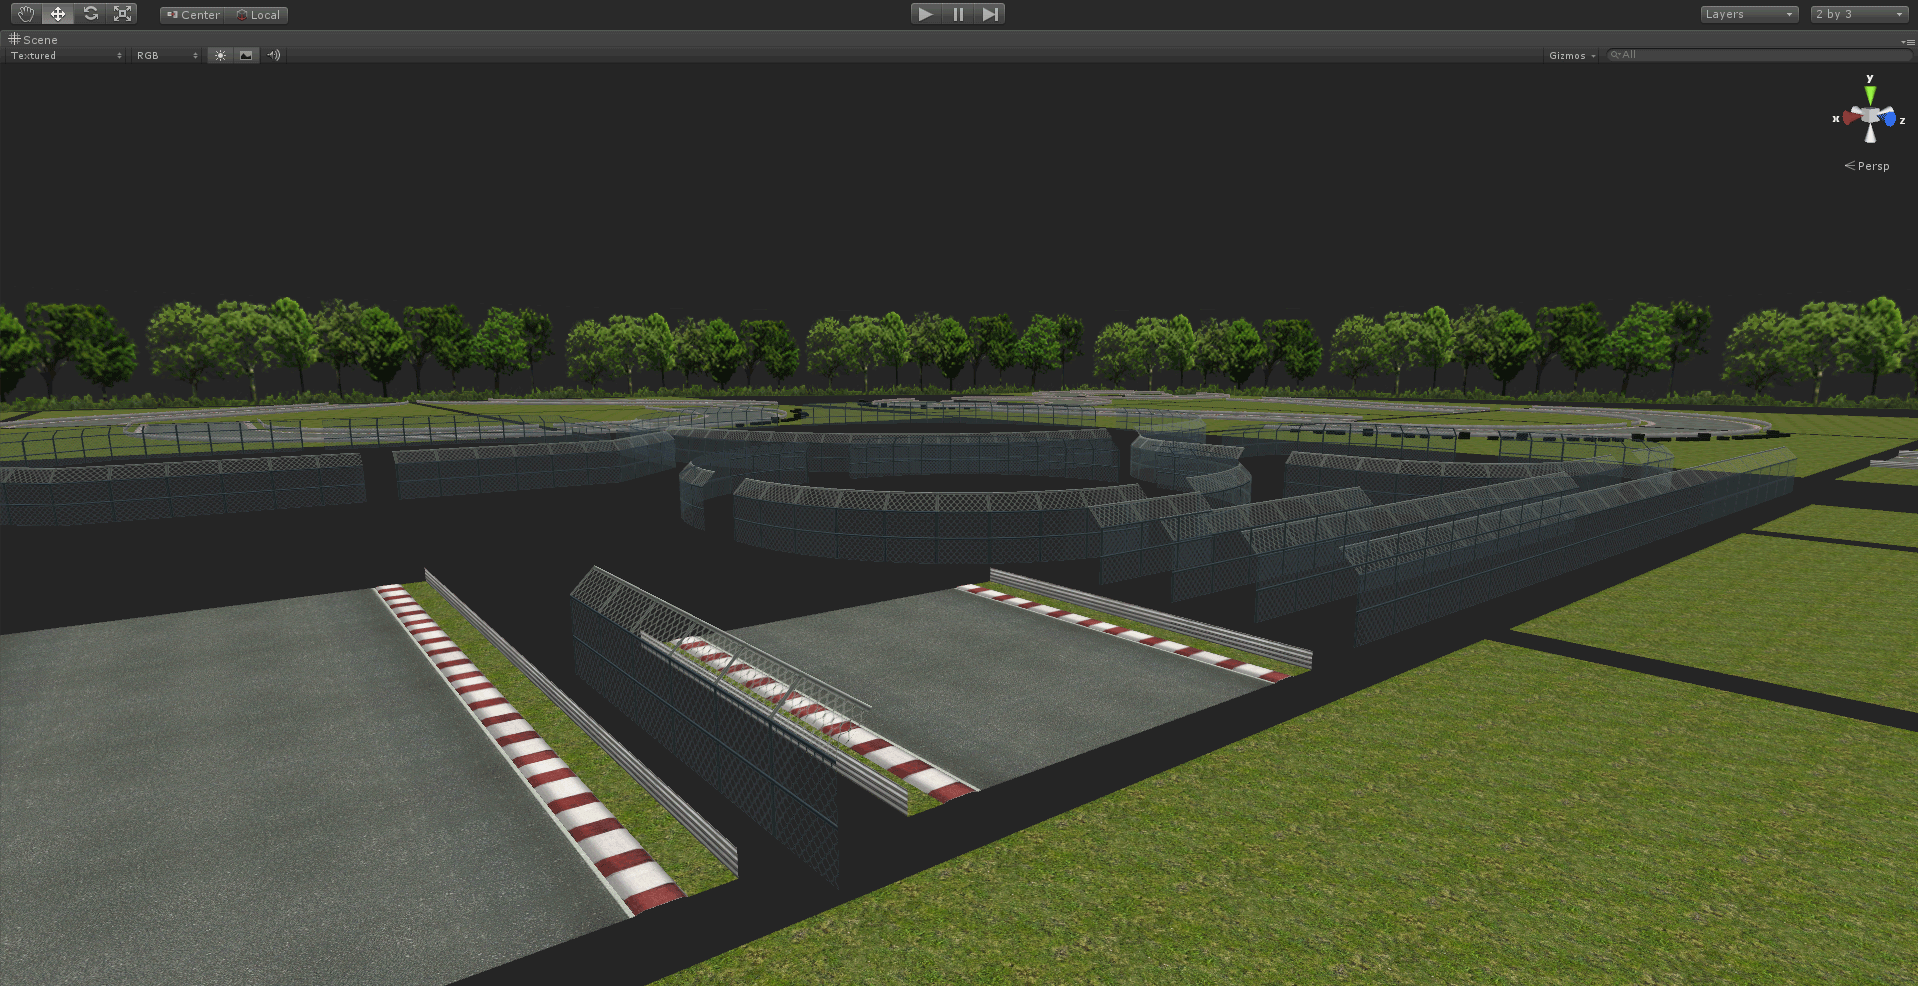Toggle scene lighting with the sun icon
The height and width of the screenshot is (986, 1918).
(219, 55)
